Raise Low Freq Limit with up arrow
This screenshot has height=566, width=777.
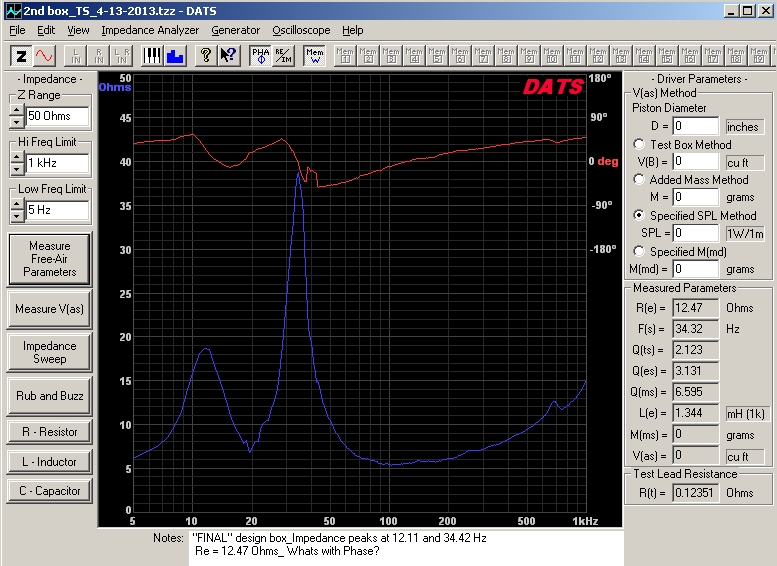pos(17,205)
